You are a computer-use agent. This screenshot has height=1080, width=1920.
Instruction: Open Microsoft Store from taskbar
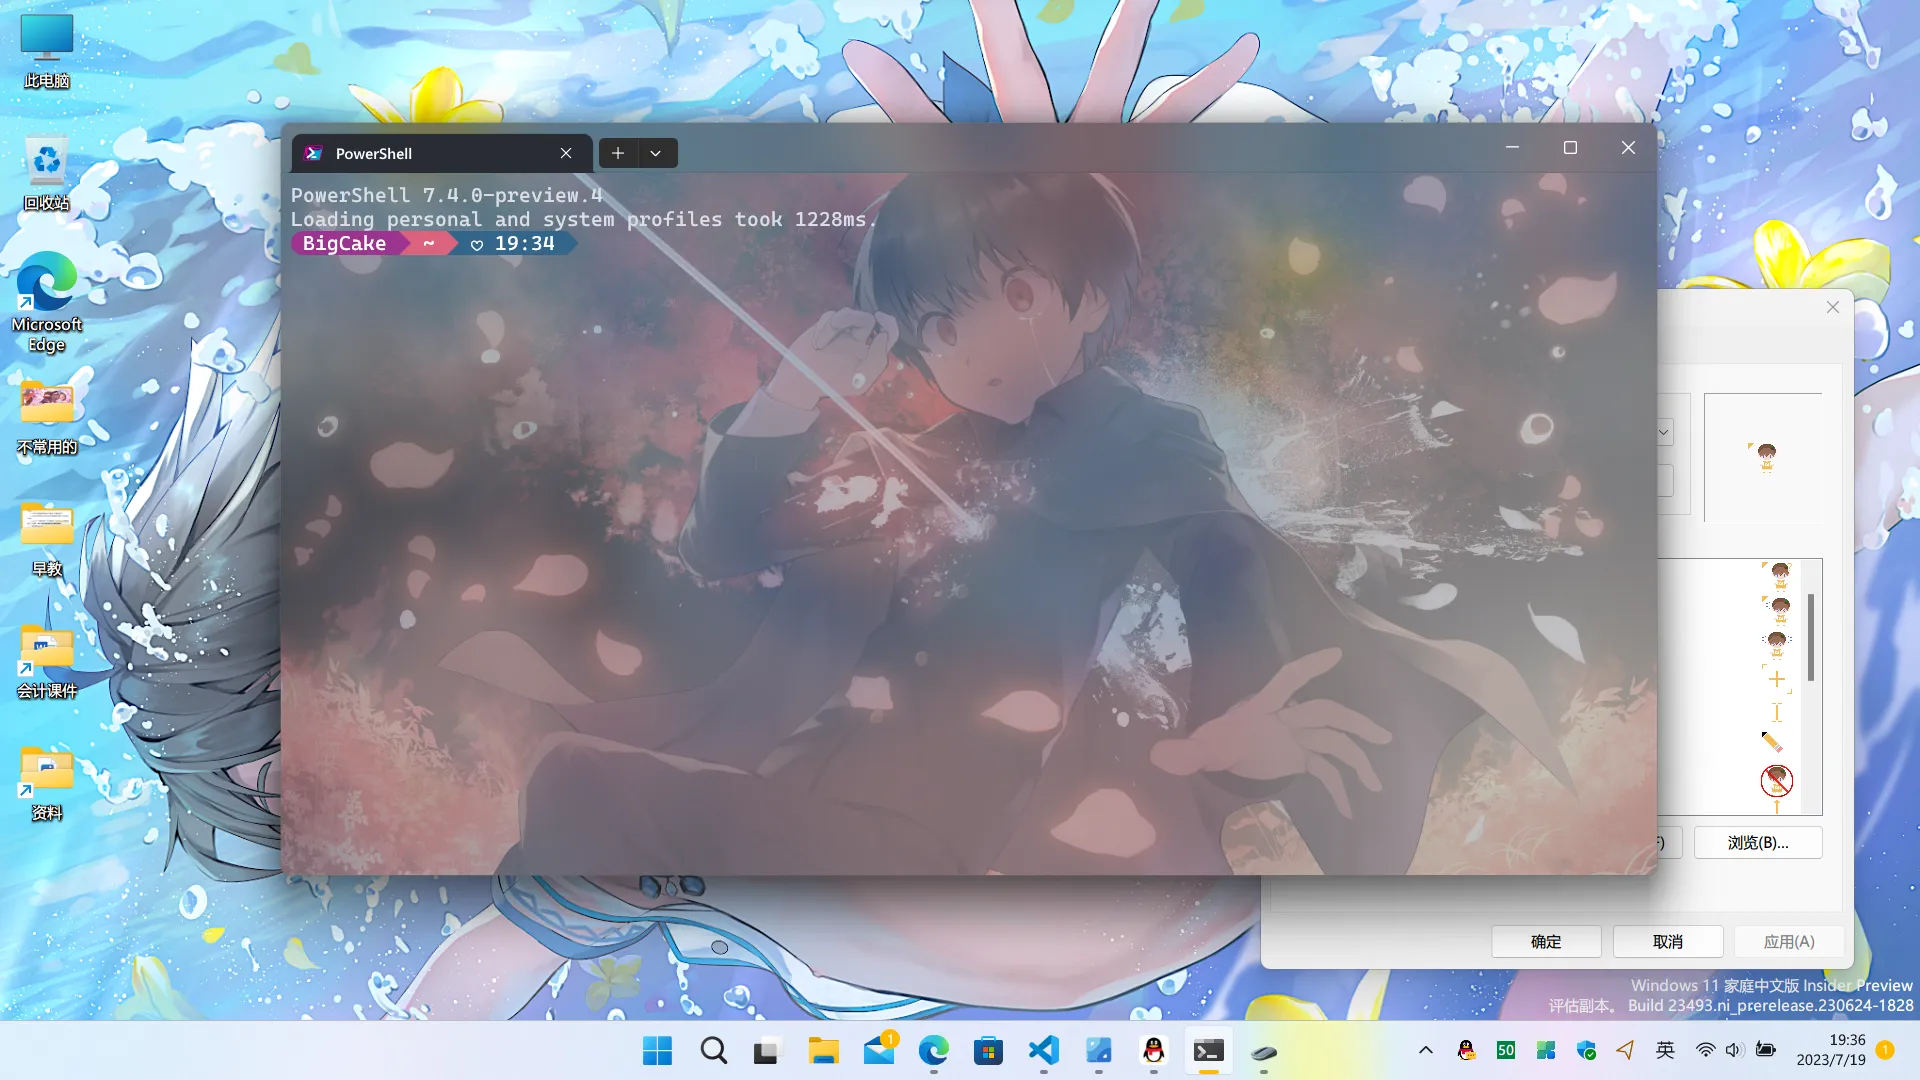click(x=988, y=1050)
